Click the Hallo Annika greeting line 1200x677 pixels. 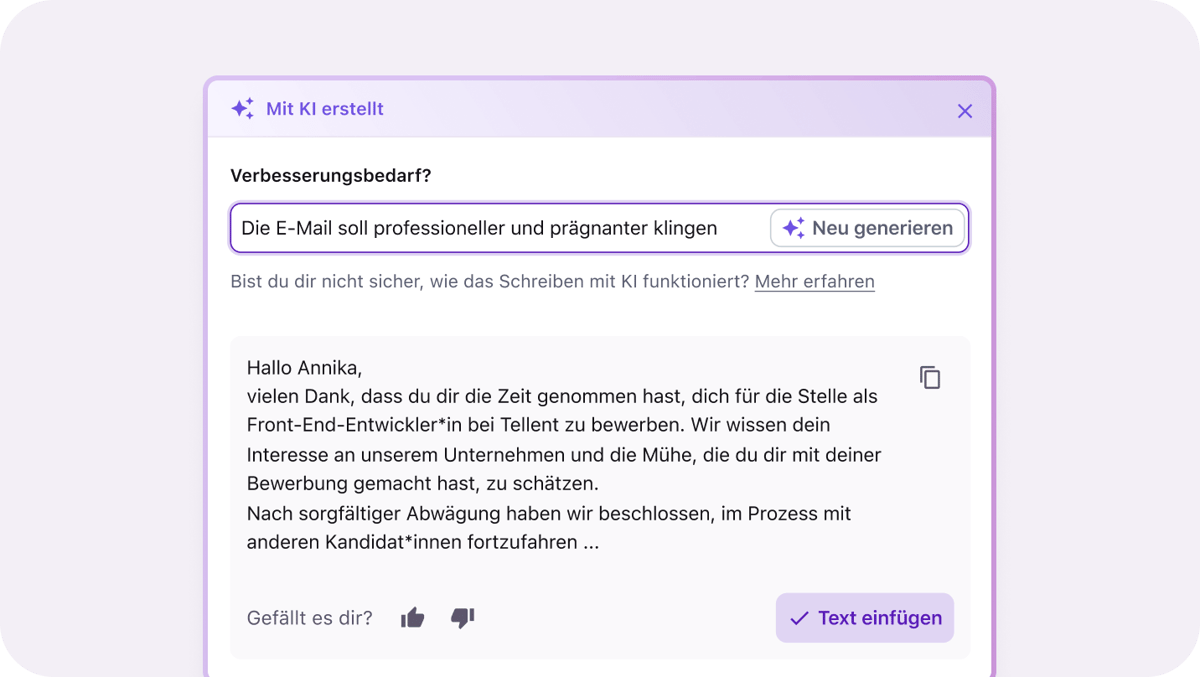(304, 367)
